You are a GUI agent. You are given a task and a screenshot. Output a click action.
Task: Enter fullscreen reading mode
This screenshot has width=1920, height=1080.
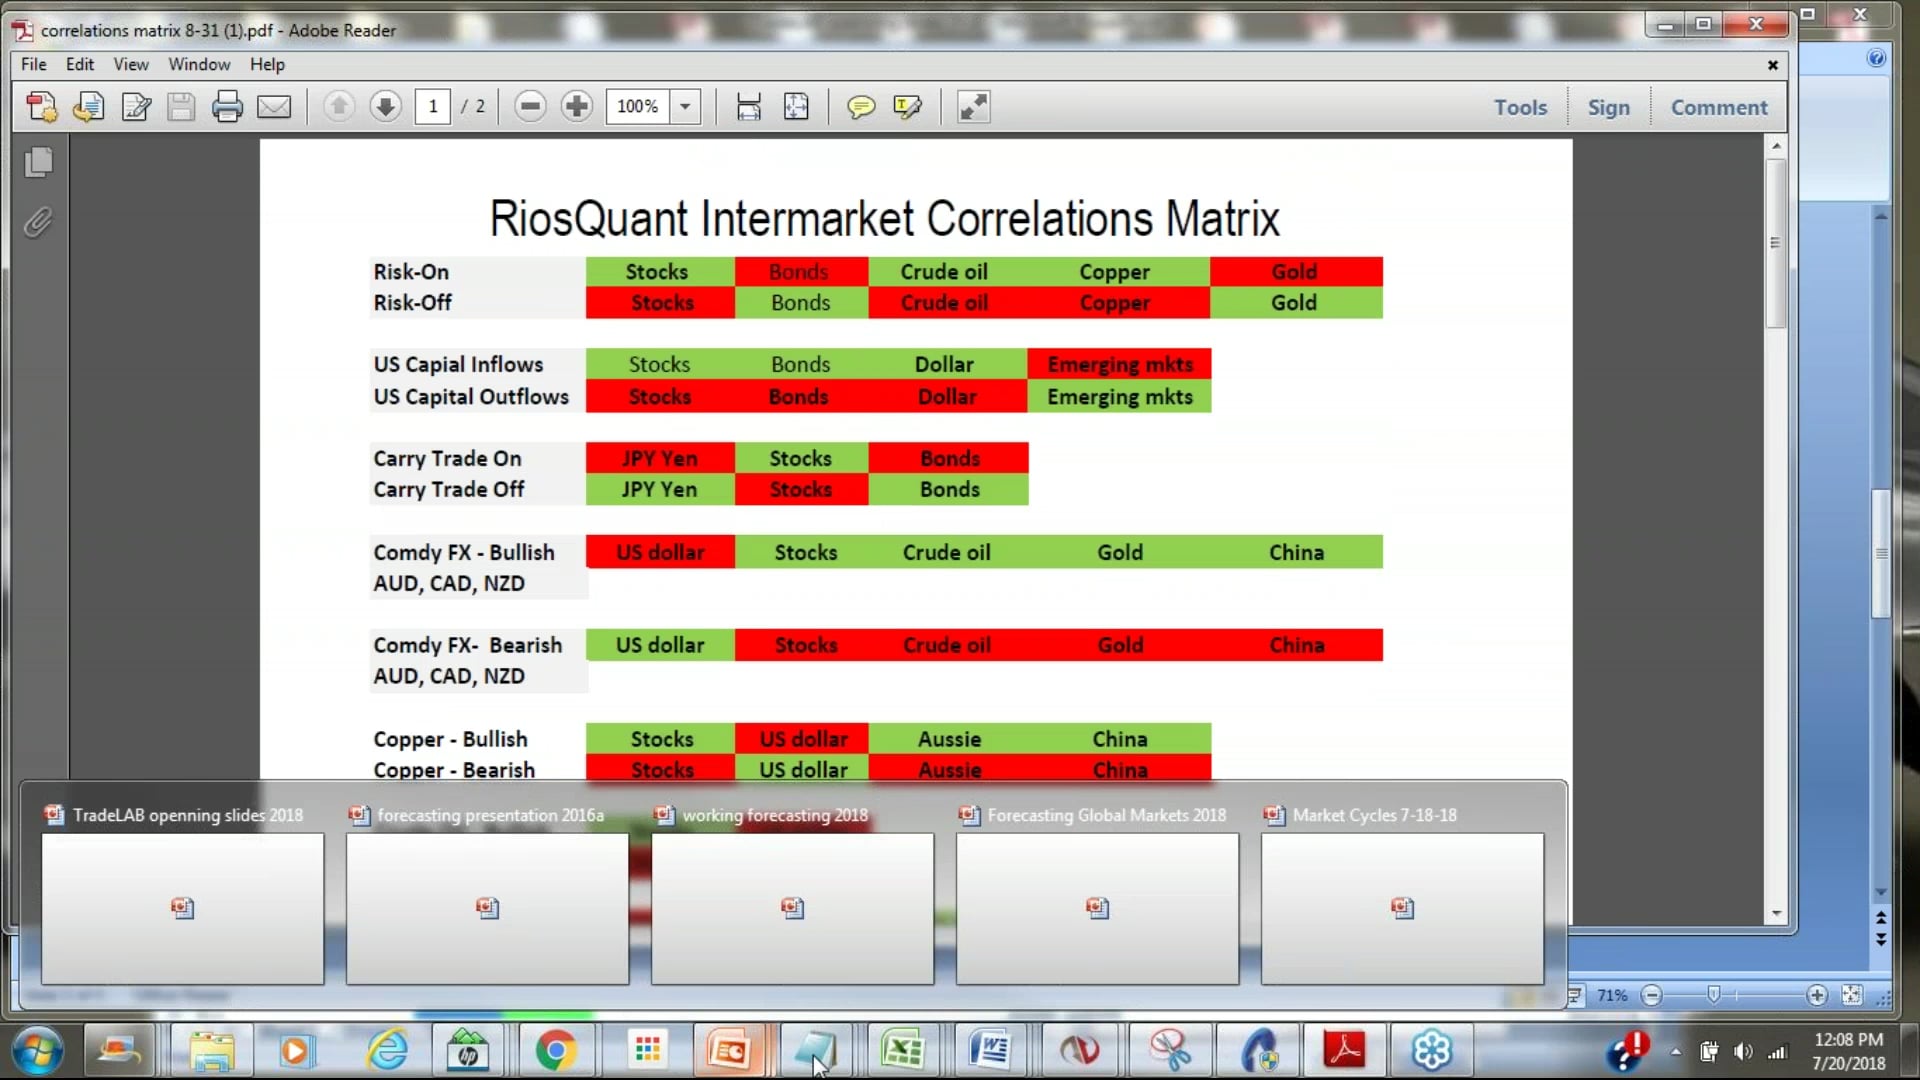(x=973, y=106)
